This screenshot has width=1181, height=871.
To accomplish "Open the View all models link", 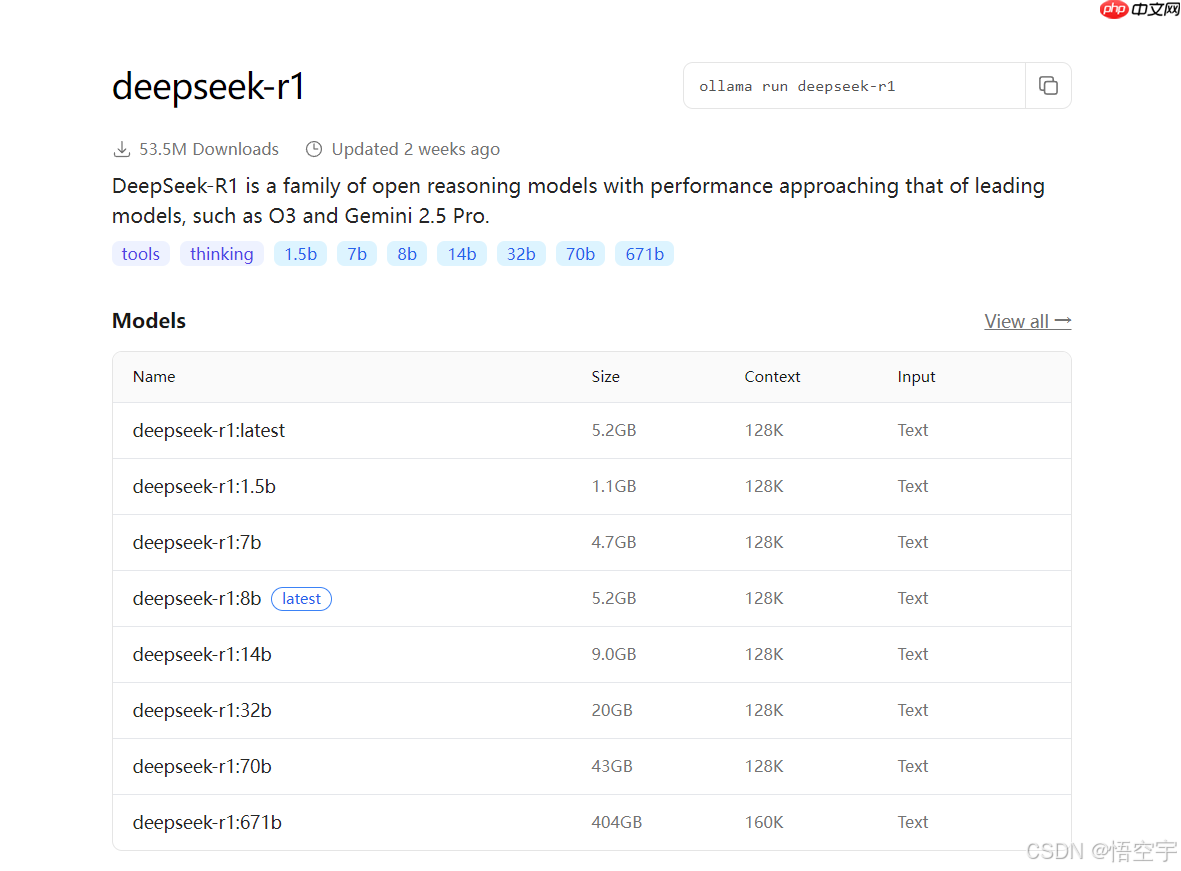I will click(1027, 321).
